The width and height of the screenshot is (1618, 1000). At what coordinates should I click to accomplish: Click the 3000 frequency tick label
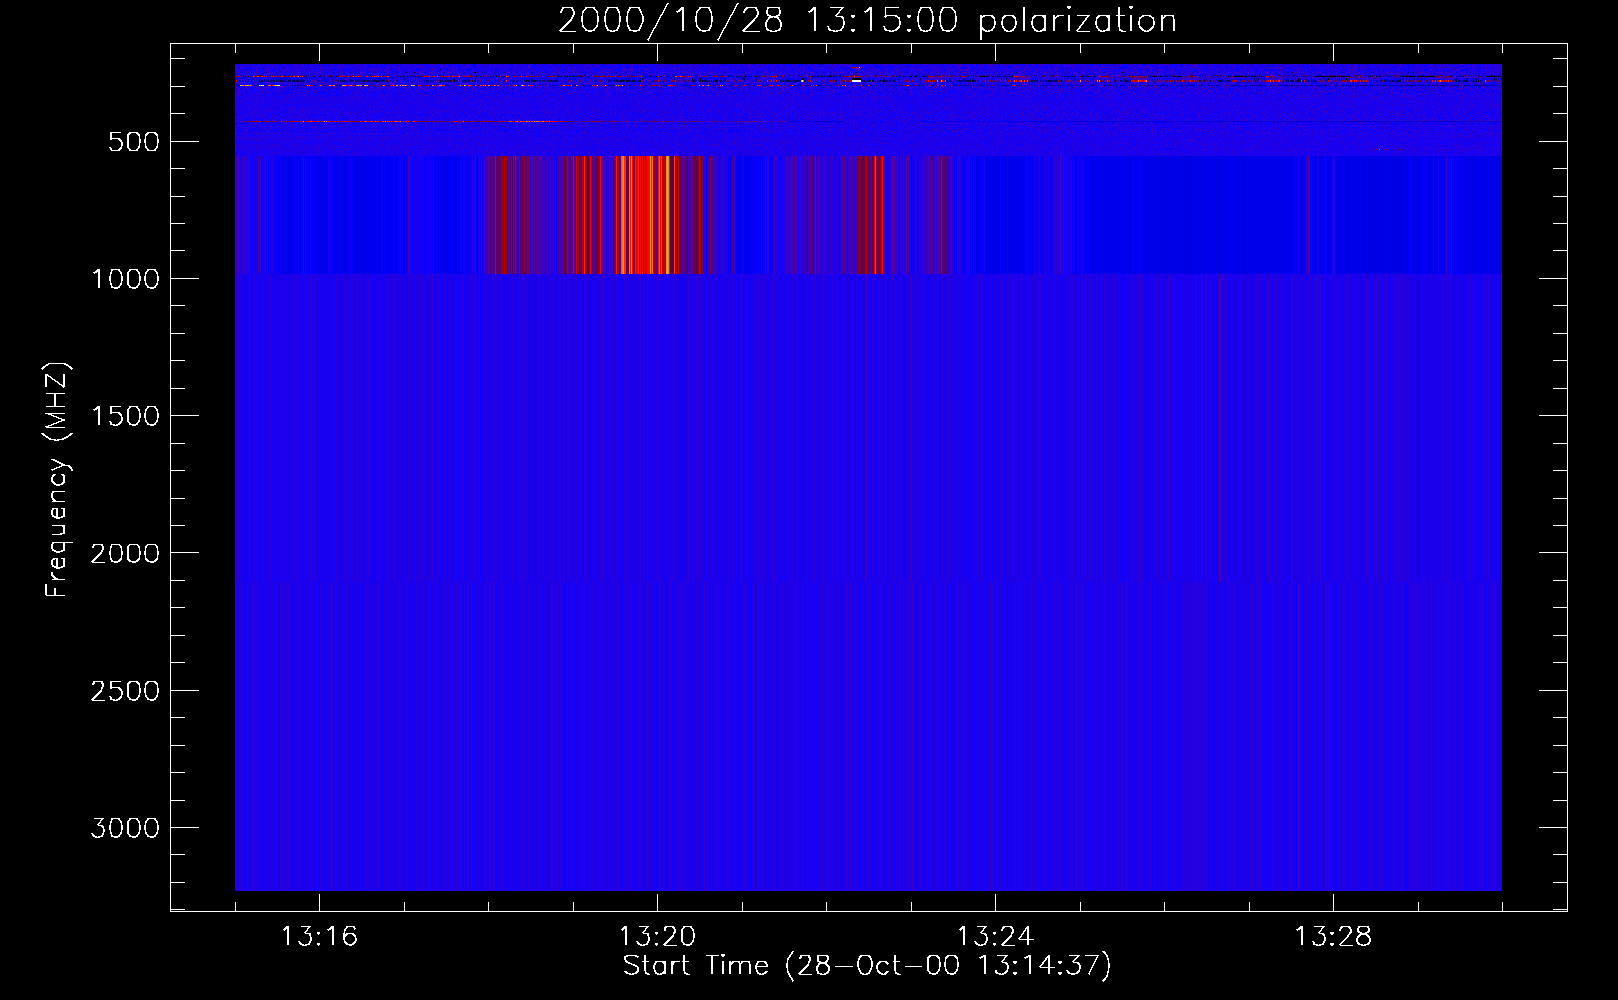(x=125, y=828)
